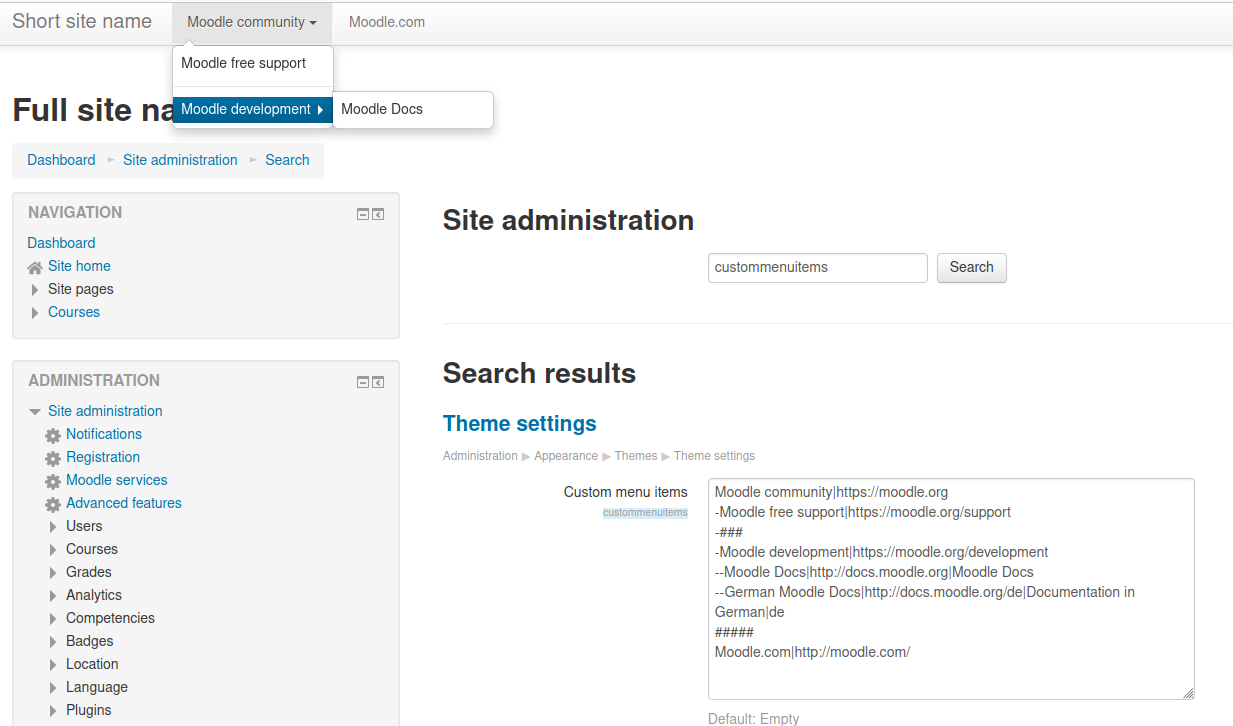Select Users in the administration tree
This screenshot has height=726, width=1233.
tap(84, 526)
